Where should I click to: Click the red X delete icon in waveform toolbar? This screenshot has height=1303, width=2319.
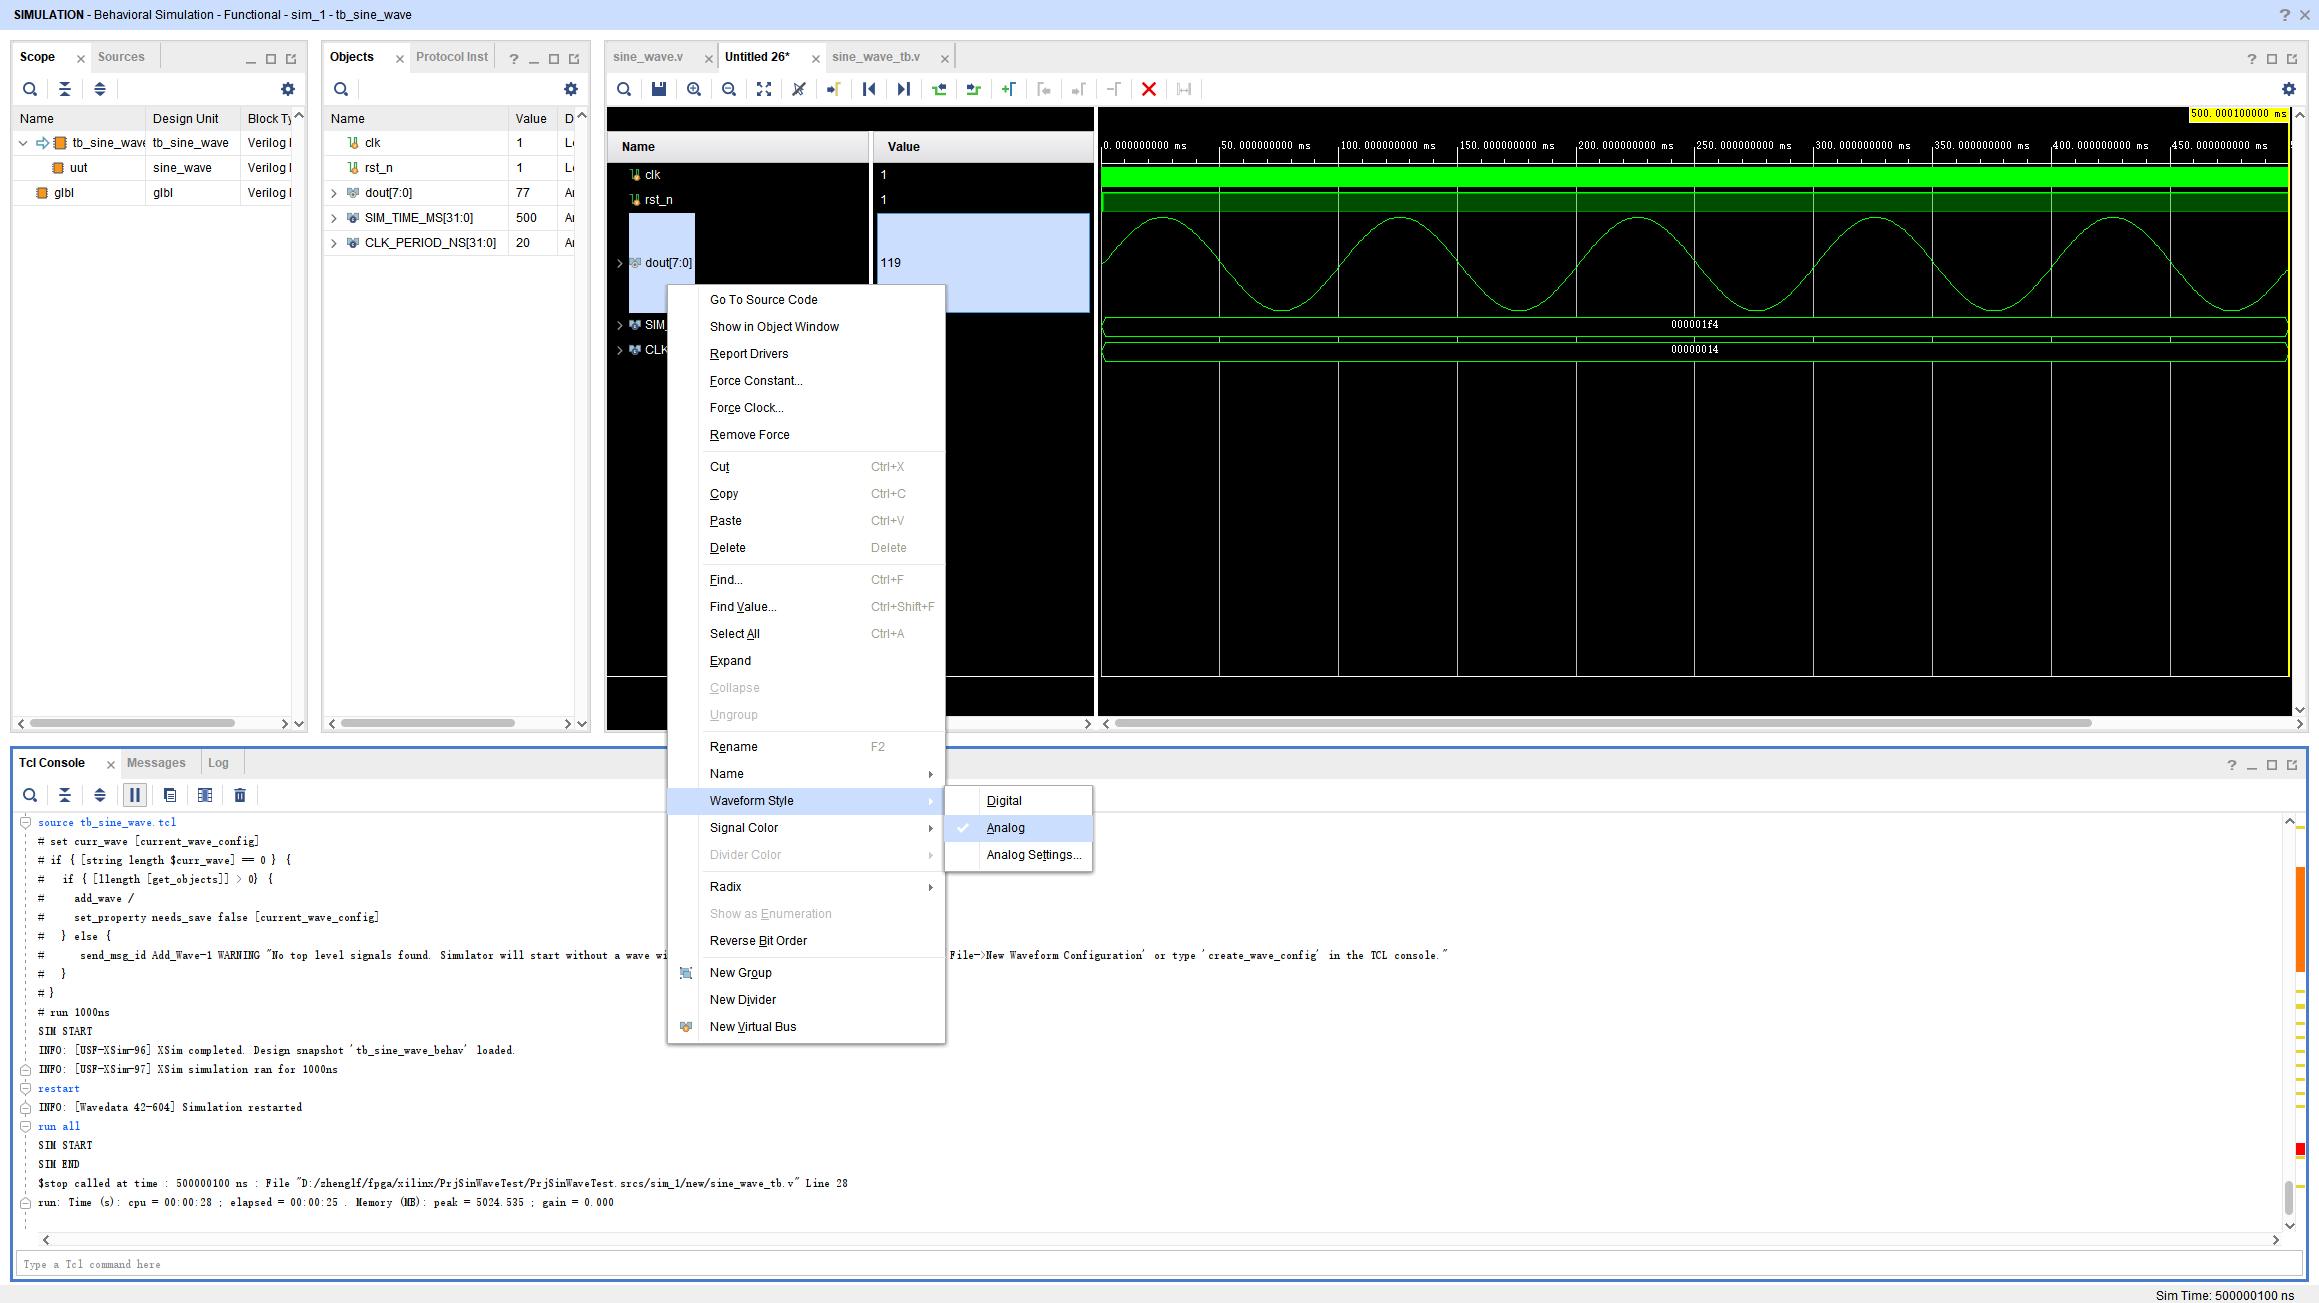coord(1148,89)
